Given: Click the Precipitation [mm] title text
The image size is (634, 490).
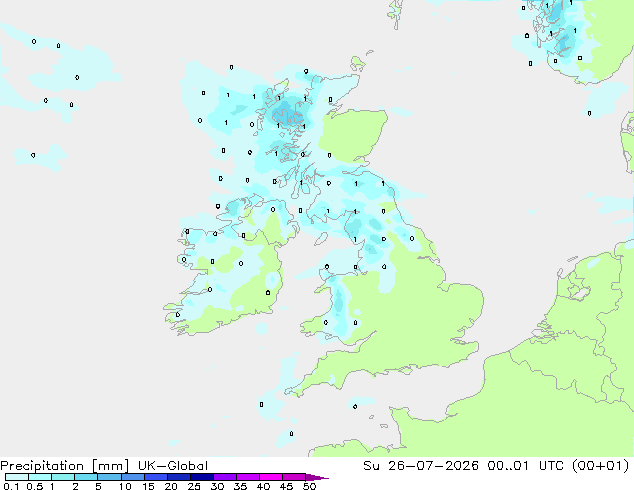Looking at the screenshot, I should click(64, 466).
